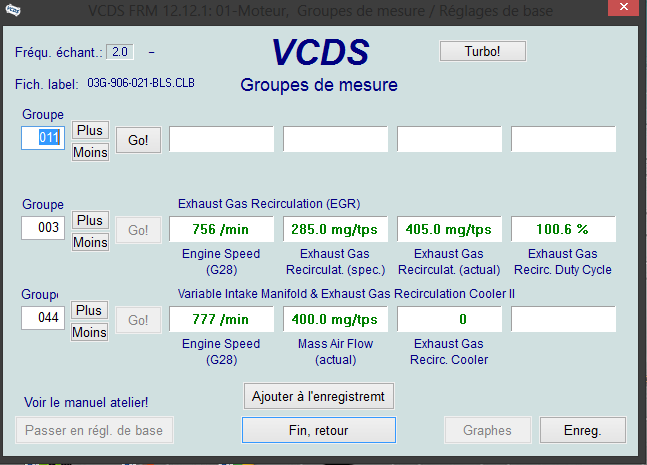Increase group 011 with Plus
Screen dimensions: 647x465
[90, 130]
